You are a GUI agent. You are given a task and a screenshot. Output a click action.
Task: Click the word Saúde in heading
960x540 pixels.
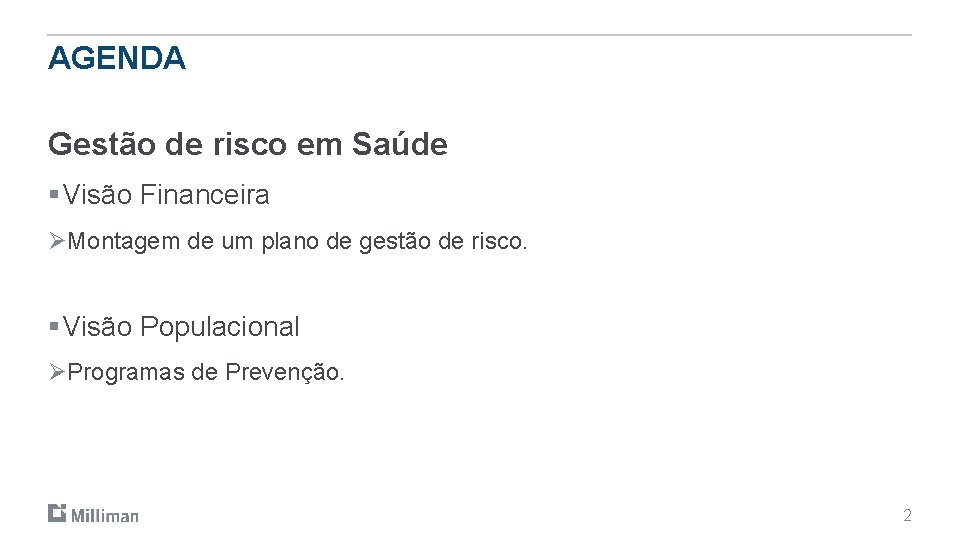coord(400,144)
